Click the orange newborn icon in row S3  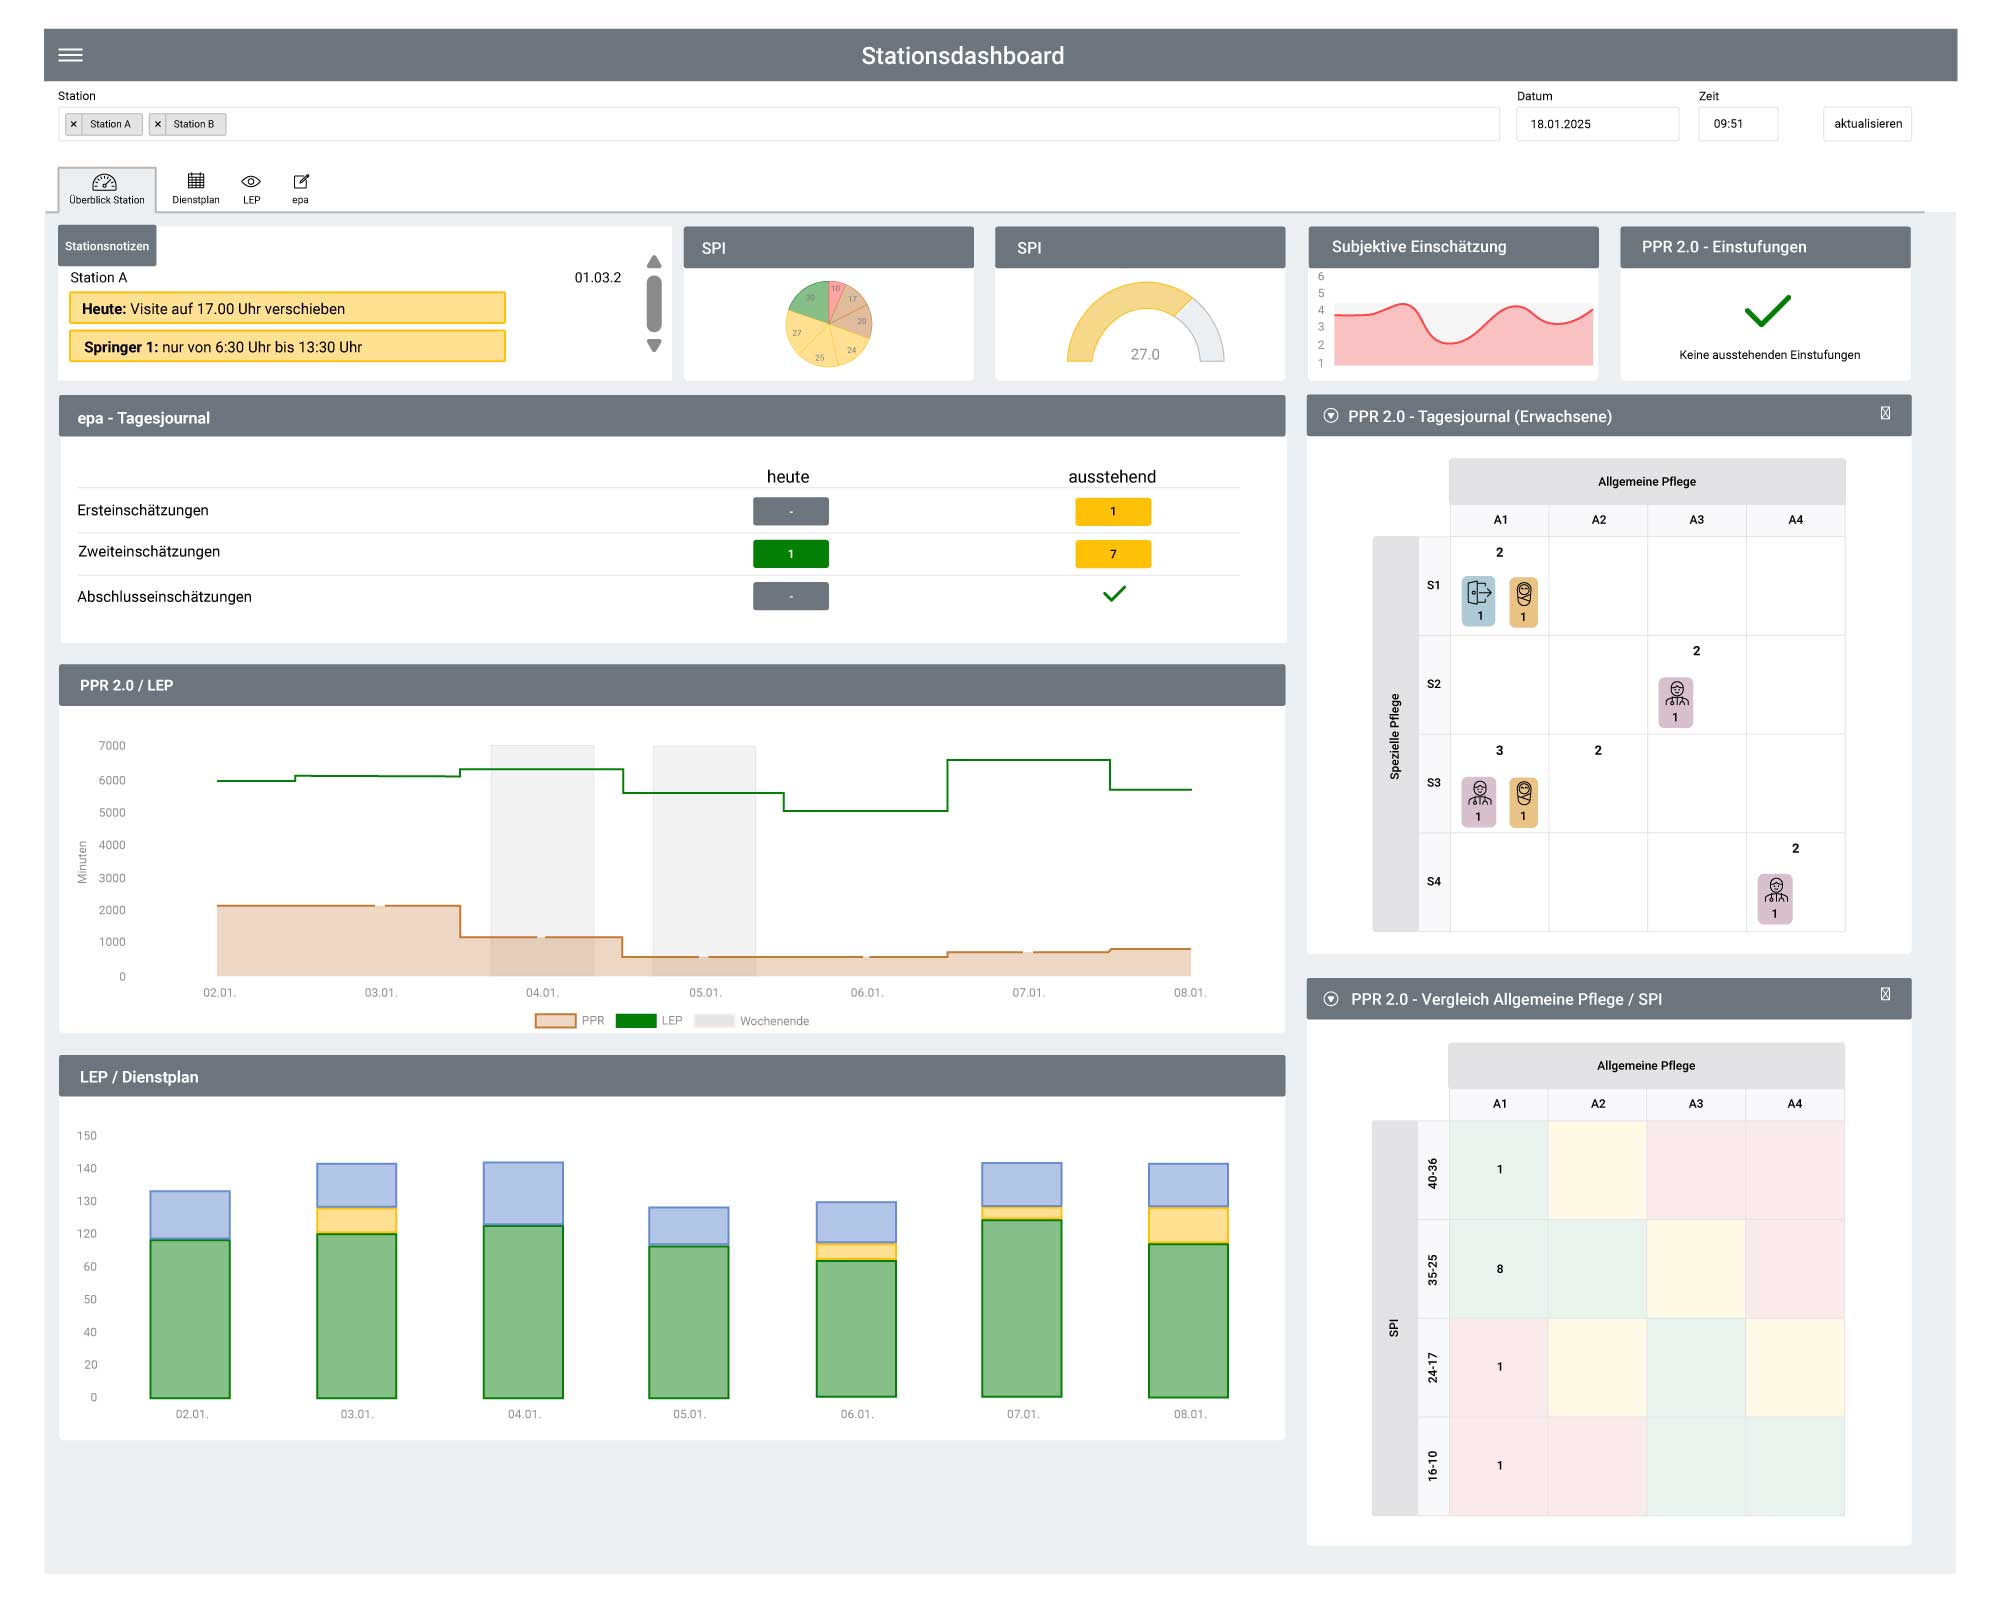(x=1523, y=801)
